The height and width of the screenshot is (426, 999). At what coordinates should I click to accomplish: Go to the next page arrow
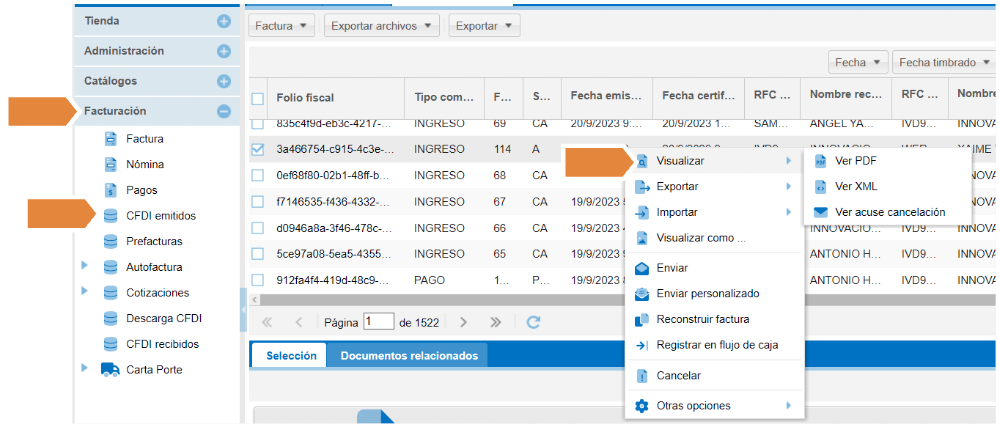click(x=463, y=322)
